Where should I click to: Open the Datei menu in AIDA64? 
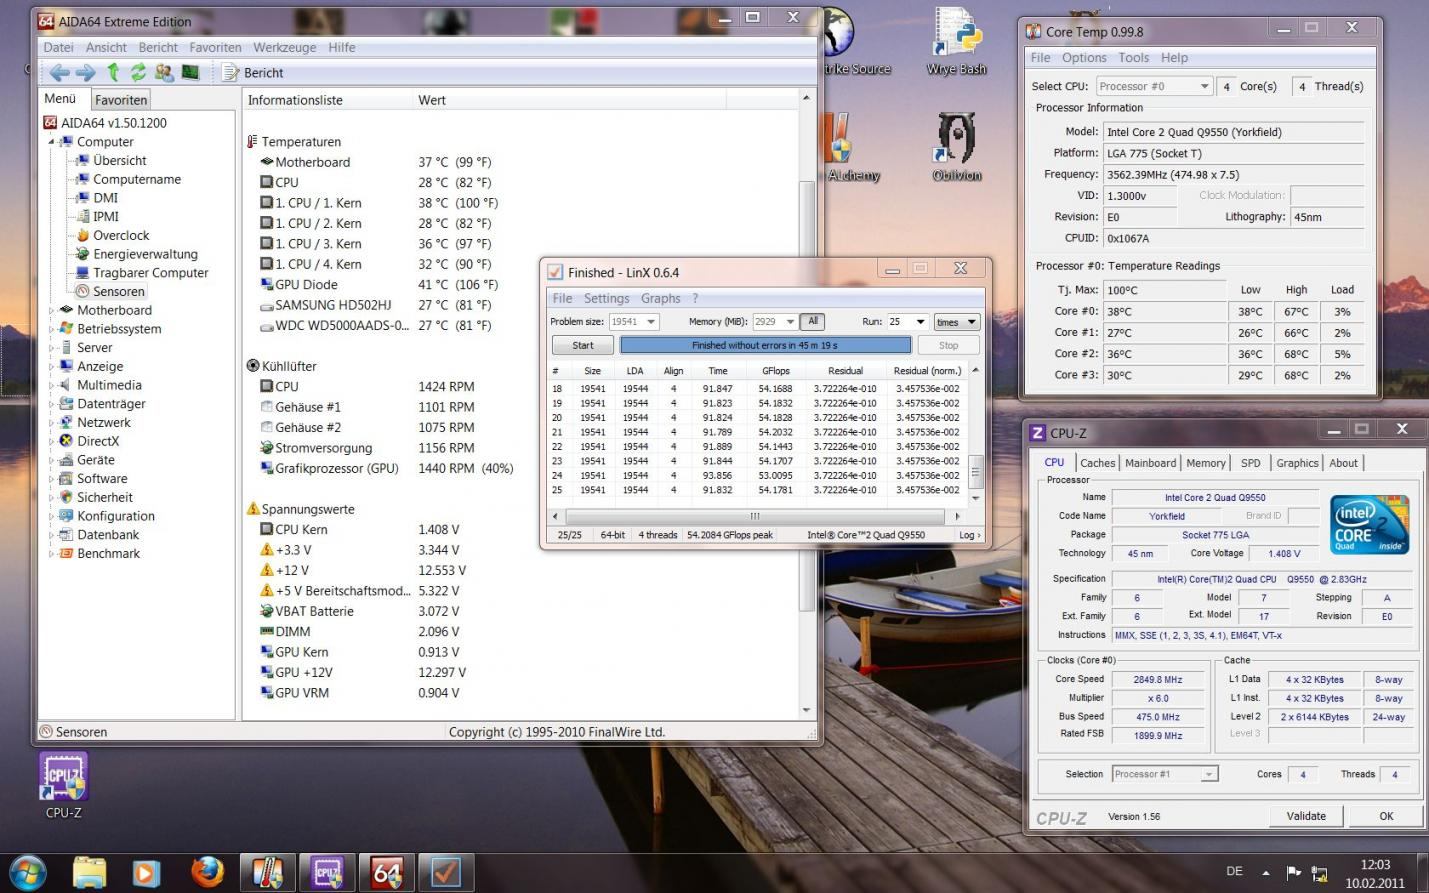pyautogui.click(x=58, y=47)
